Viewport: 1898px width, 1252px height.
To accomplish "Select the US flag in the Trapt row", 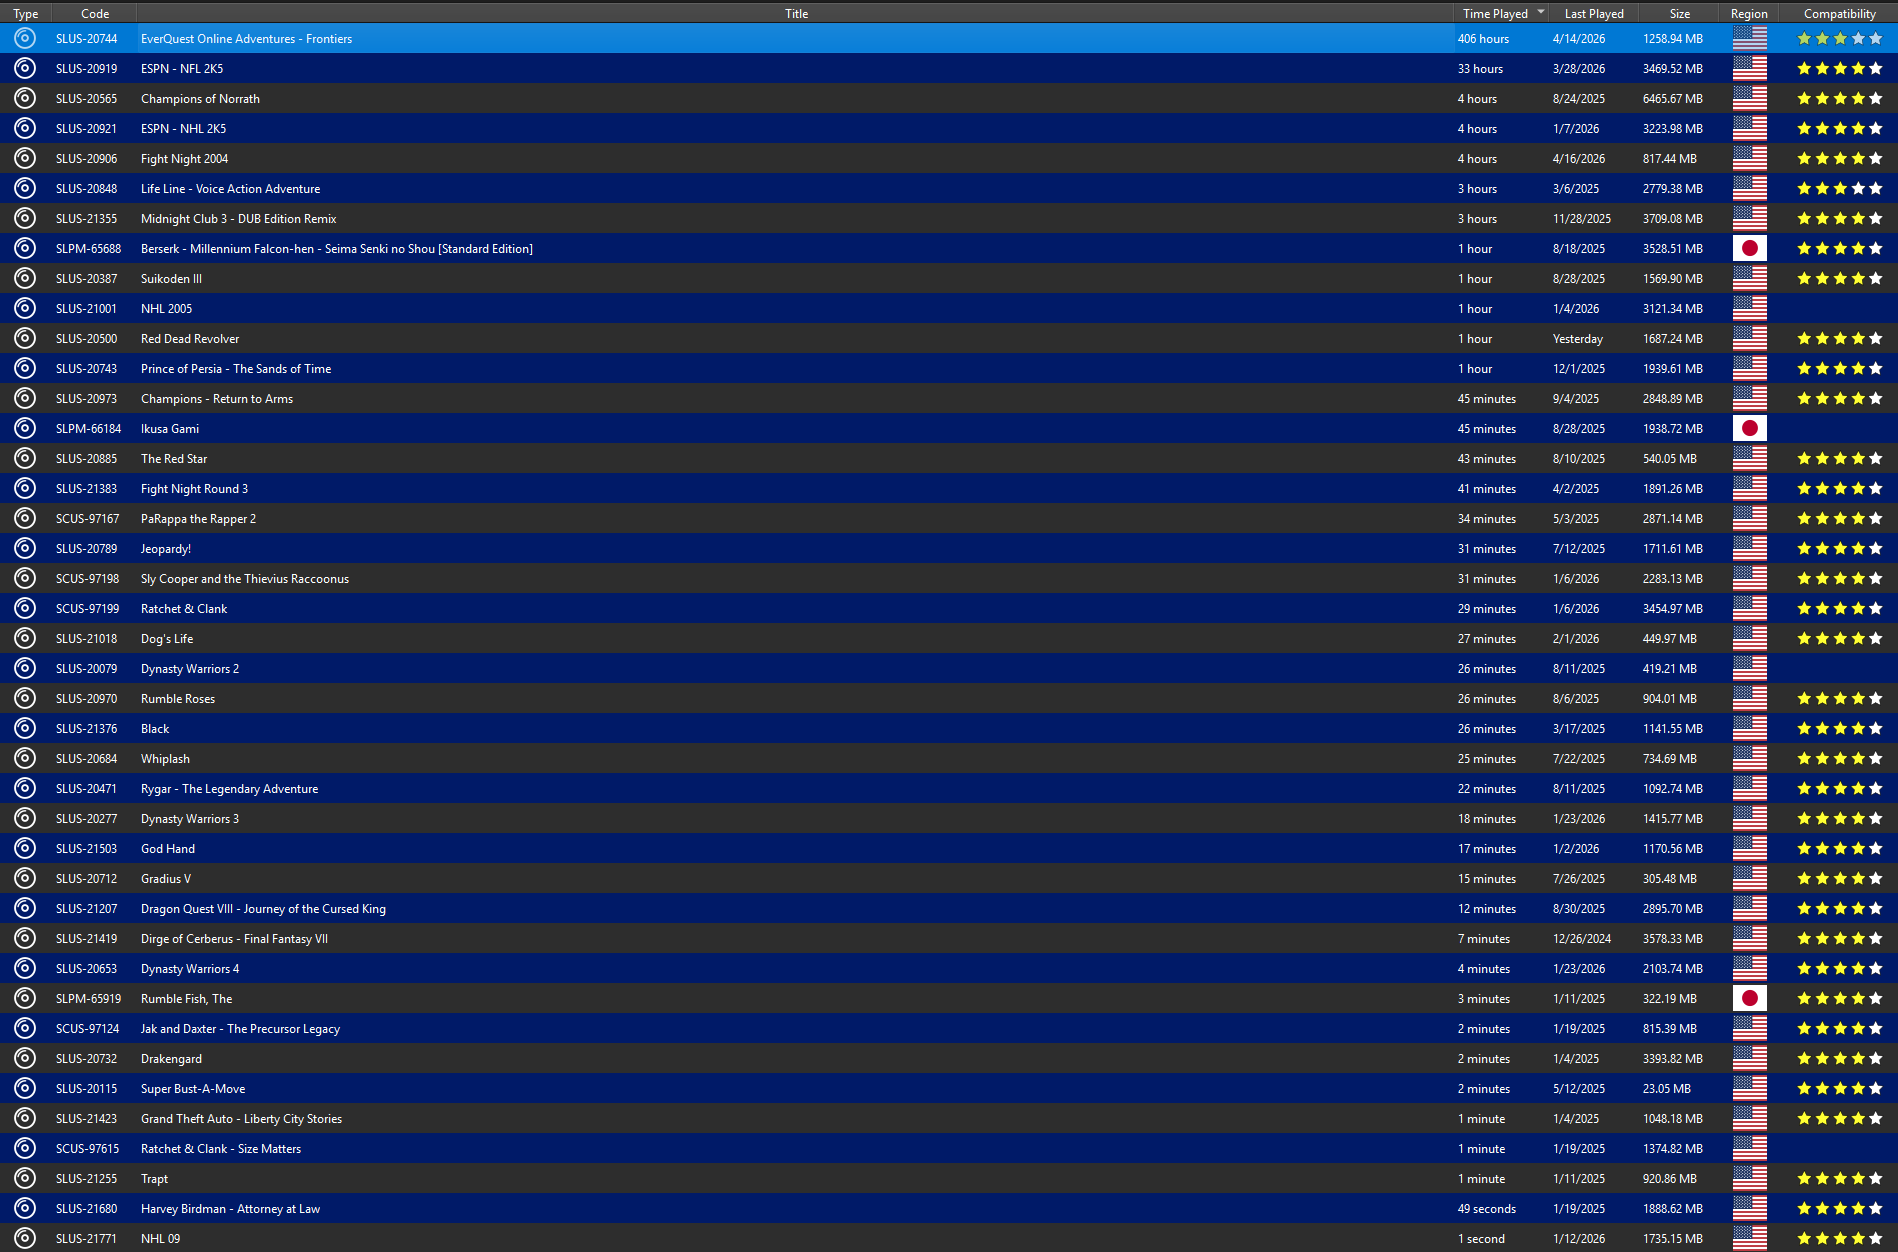I will [1750, 1178].
